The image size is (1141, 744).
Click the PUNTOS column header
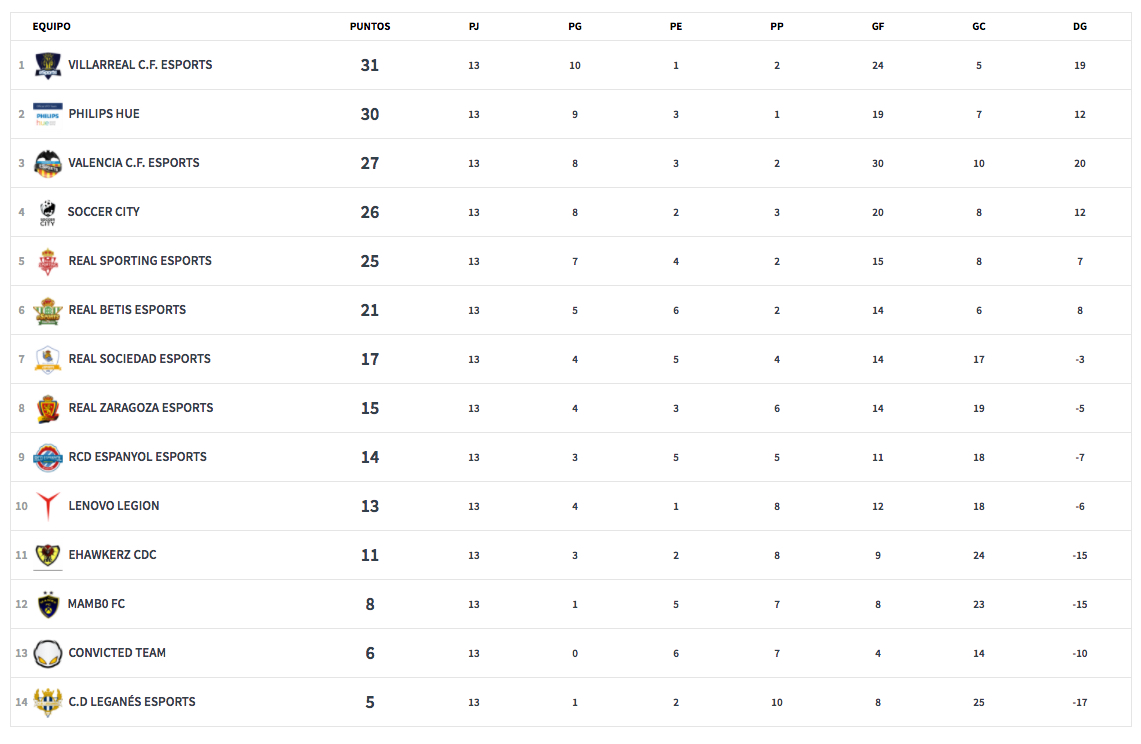coord(370,27)
